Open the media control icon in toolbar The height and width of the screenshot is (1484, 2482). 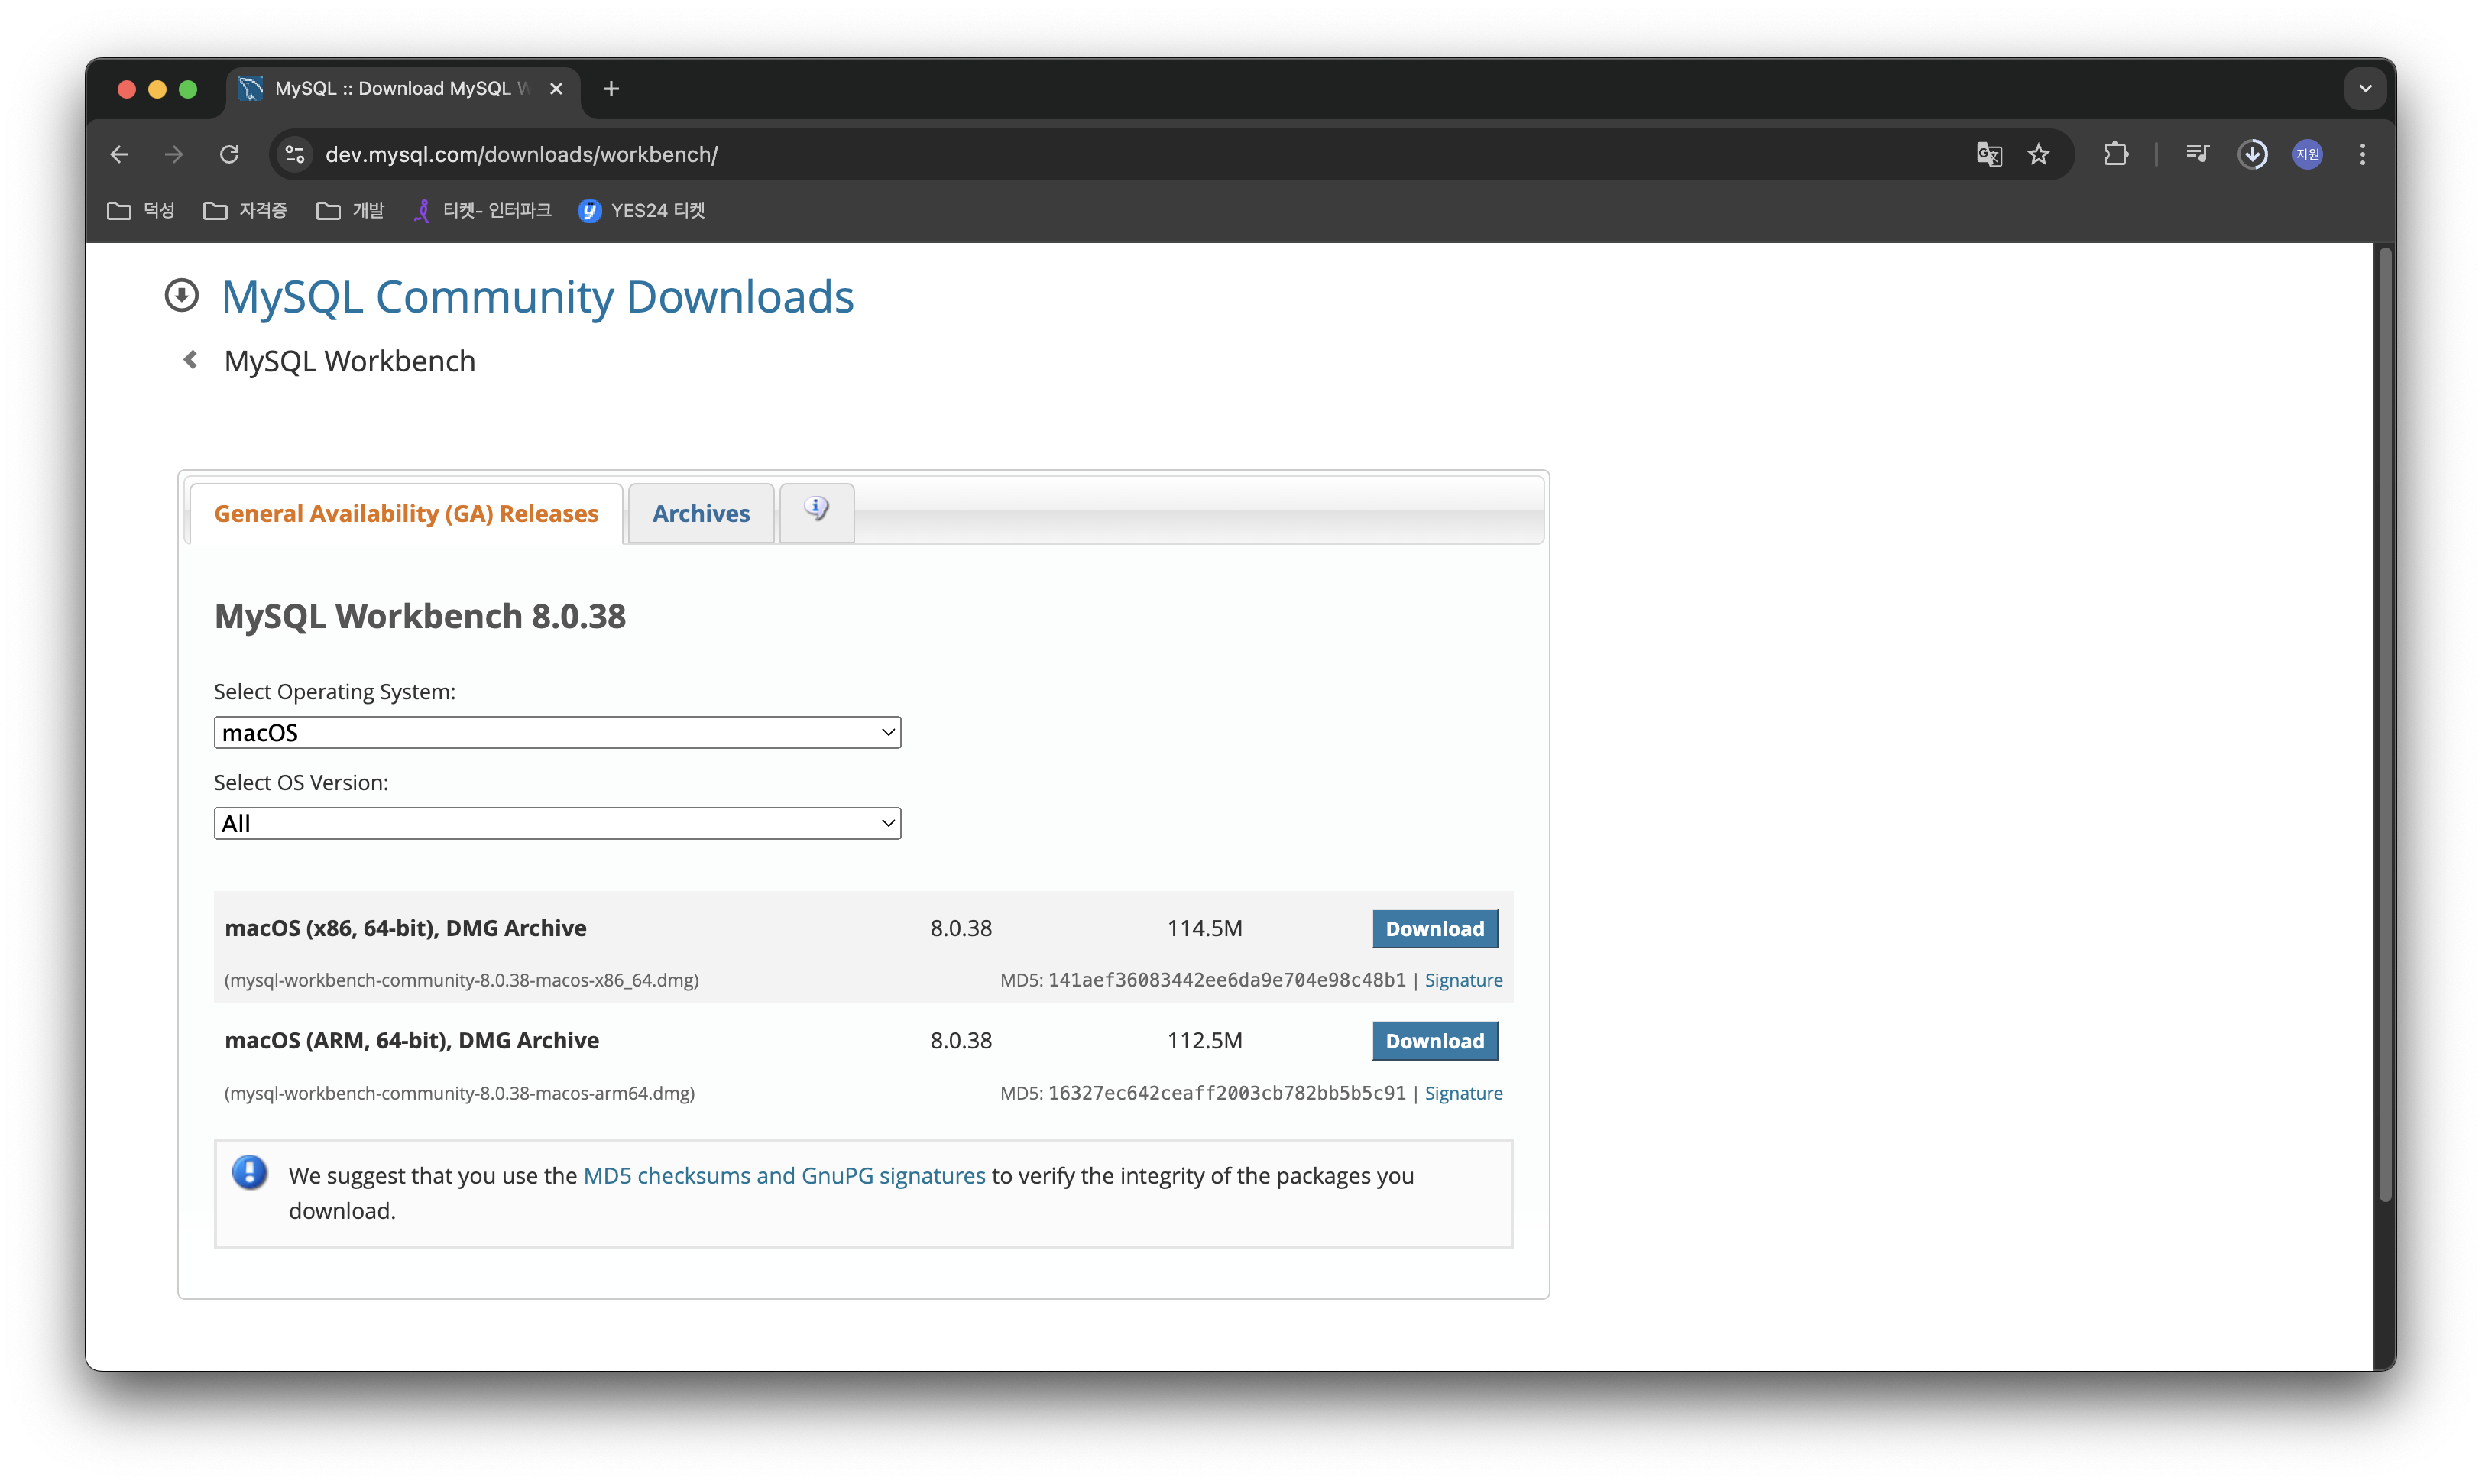pyautogui.click(x=2197, y=154)
